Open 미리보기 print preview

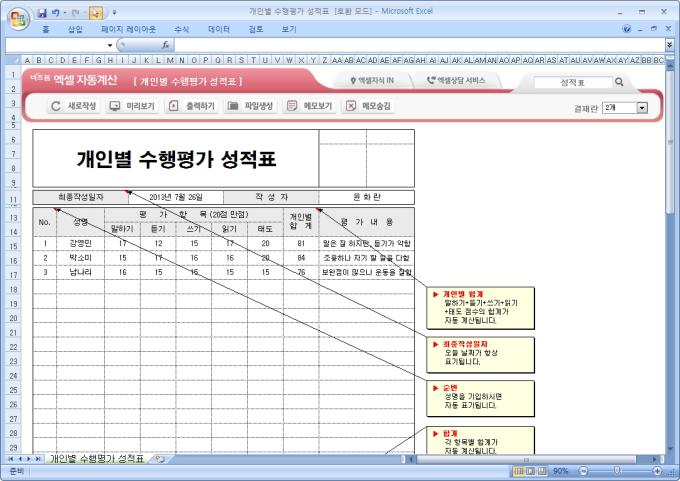132,105
